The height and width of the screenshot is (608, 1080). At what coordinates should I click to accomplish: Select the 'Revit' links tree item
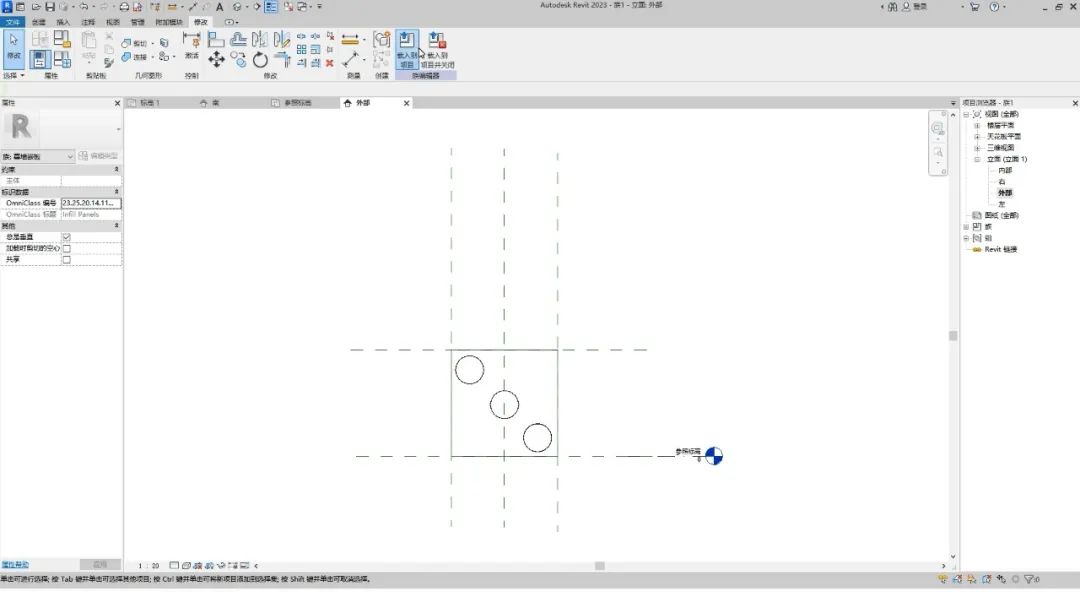point(1000,249)
